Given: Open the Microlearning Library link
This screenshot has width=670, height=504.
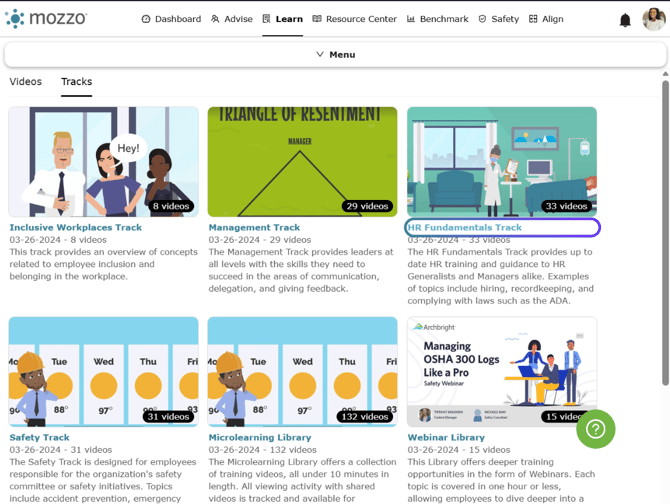Looking at the screenshot, I should (x=260, y=437).
